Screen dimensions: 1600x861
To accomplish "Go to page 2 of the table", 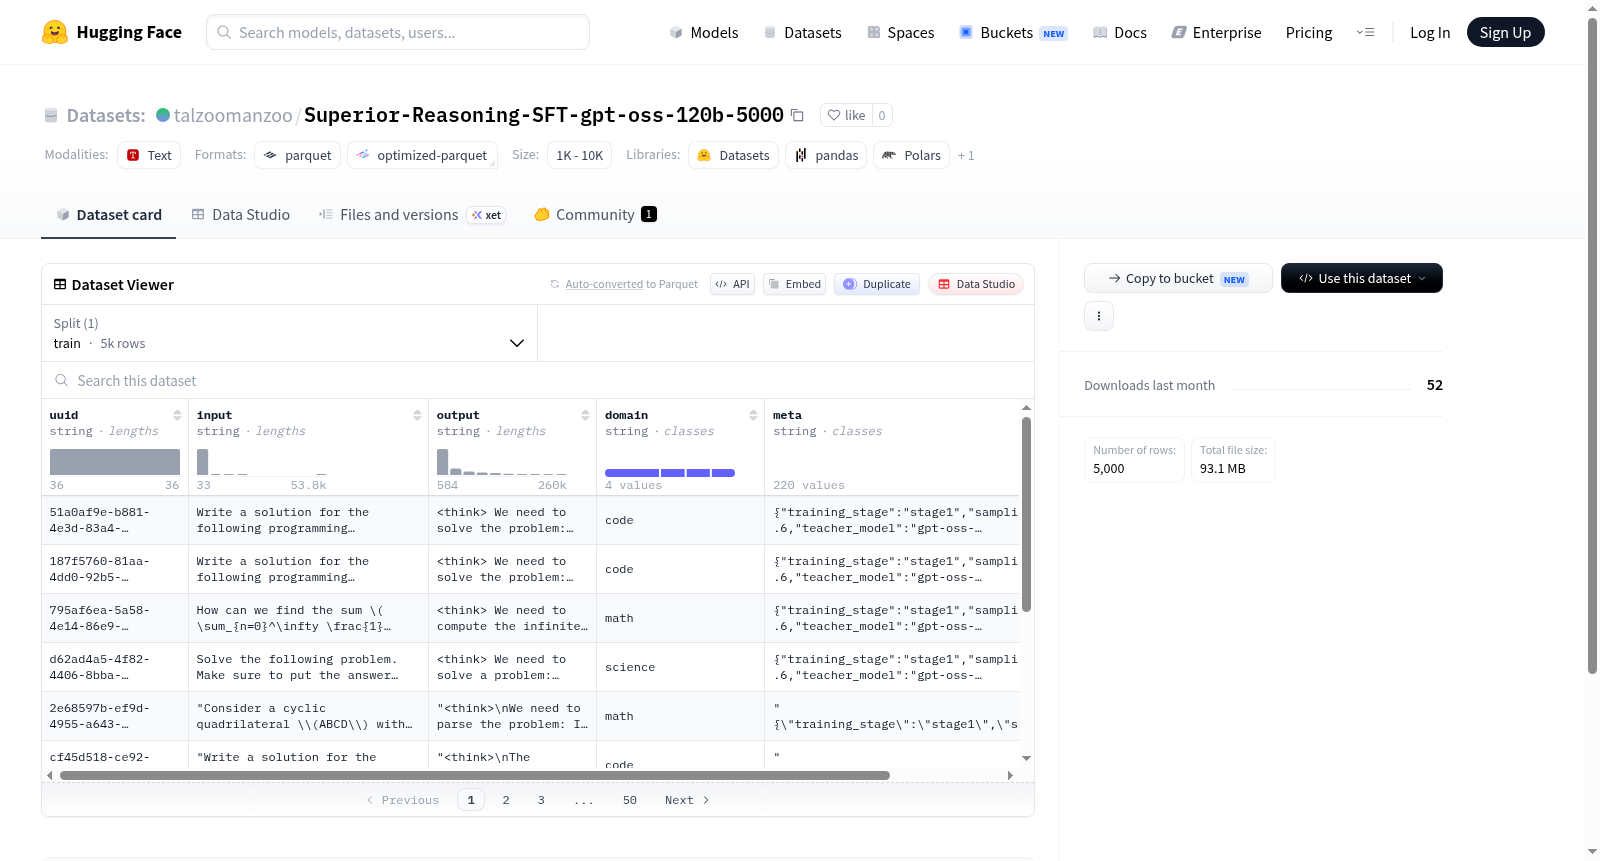I will [x=506, y=800].
